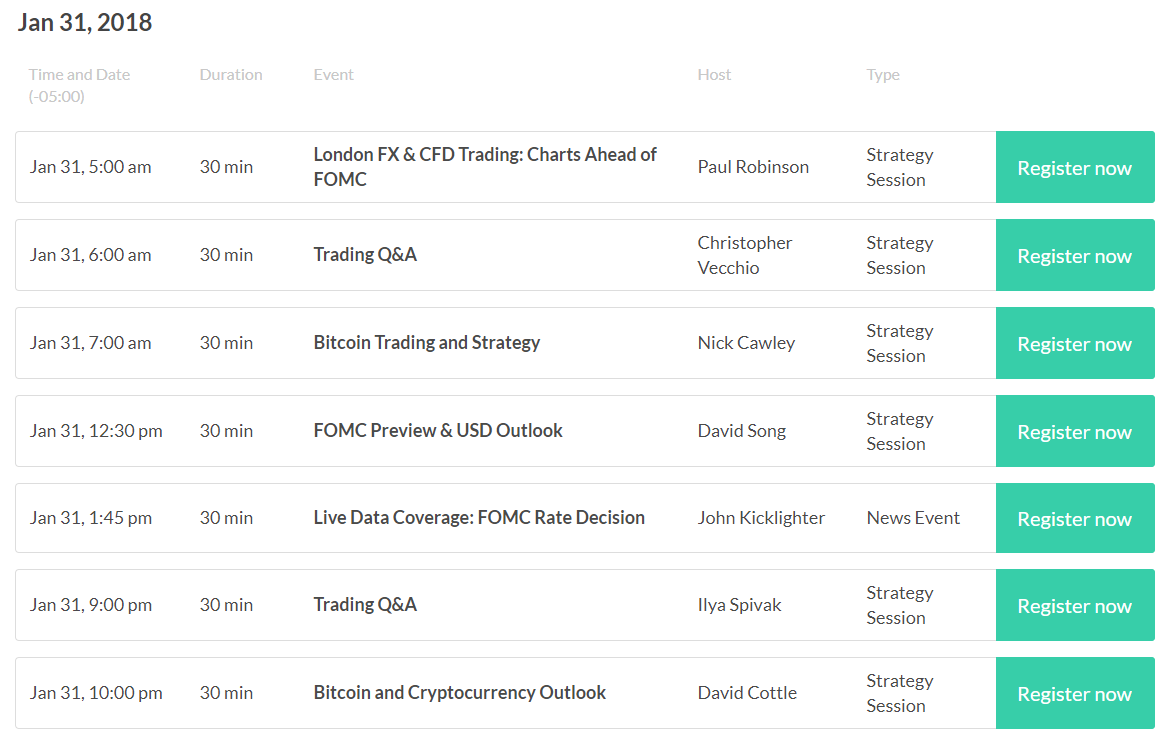Open FOMC Preview & USD Outlook title
1169x742 pixels.
coord(438,431)
